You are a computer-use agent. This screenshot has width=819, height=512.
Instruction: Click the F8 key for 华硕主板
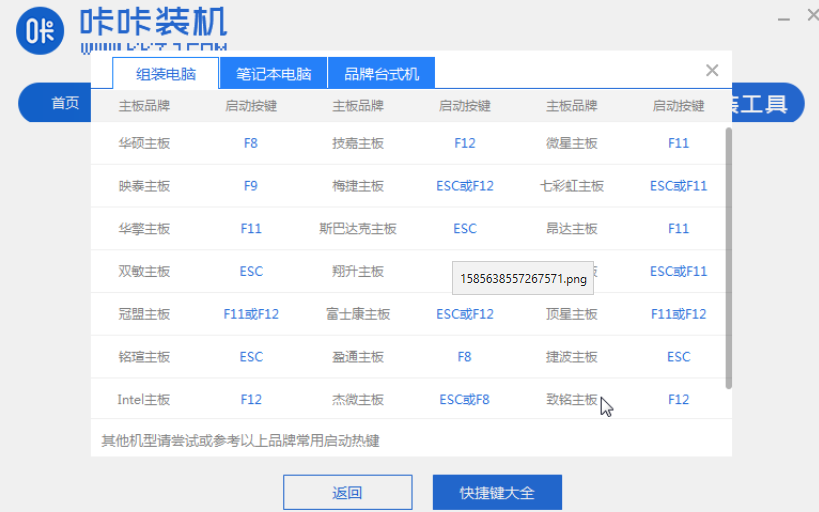click(x=251, y=143)
